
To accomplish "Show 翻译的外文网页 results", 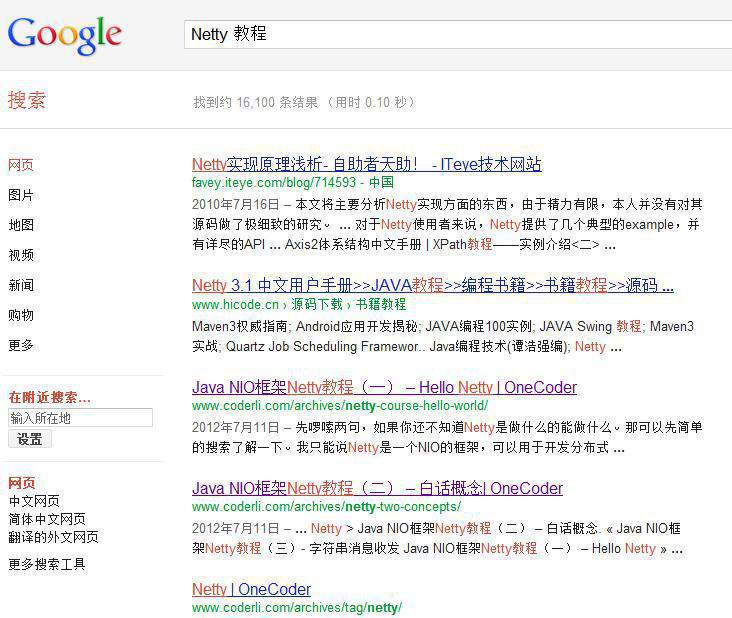I will 53,537.
